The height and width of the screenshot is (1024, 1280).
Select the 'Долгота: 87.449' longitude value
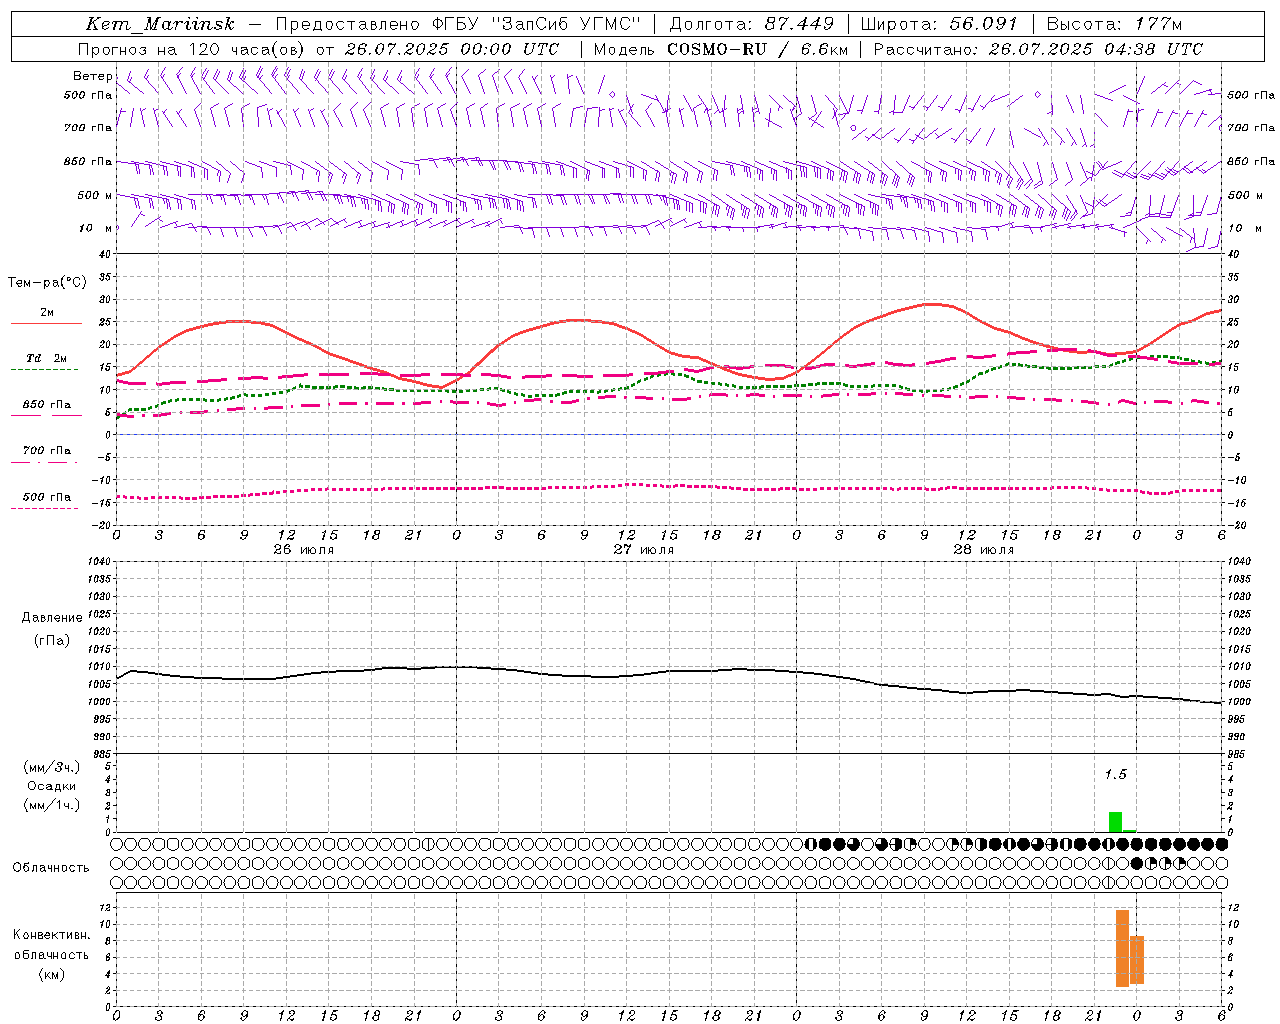tap(751, 24)
